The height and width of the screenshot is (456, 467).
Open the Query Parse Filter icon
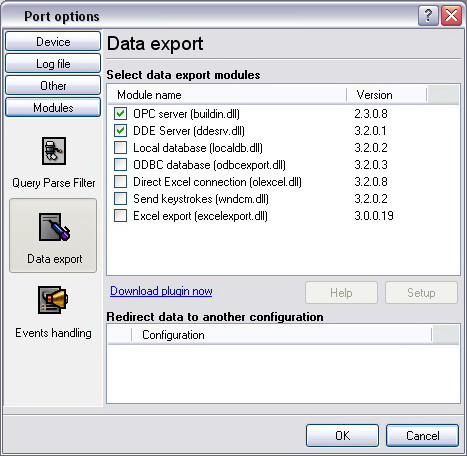click(54, 151)
